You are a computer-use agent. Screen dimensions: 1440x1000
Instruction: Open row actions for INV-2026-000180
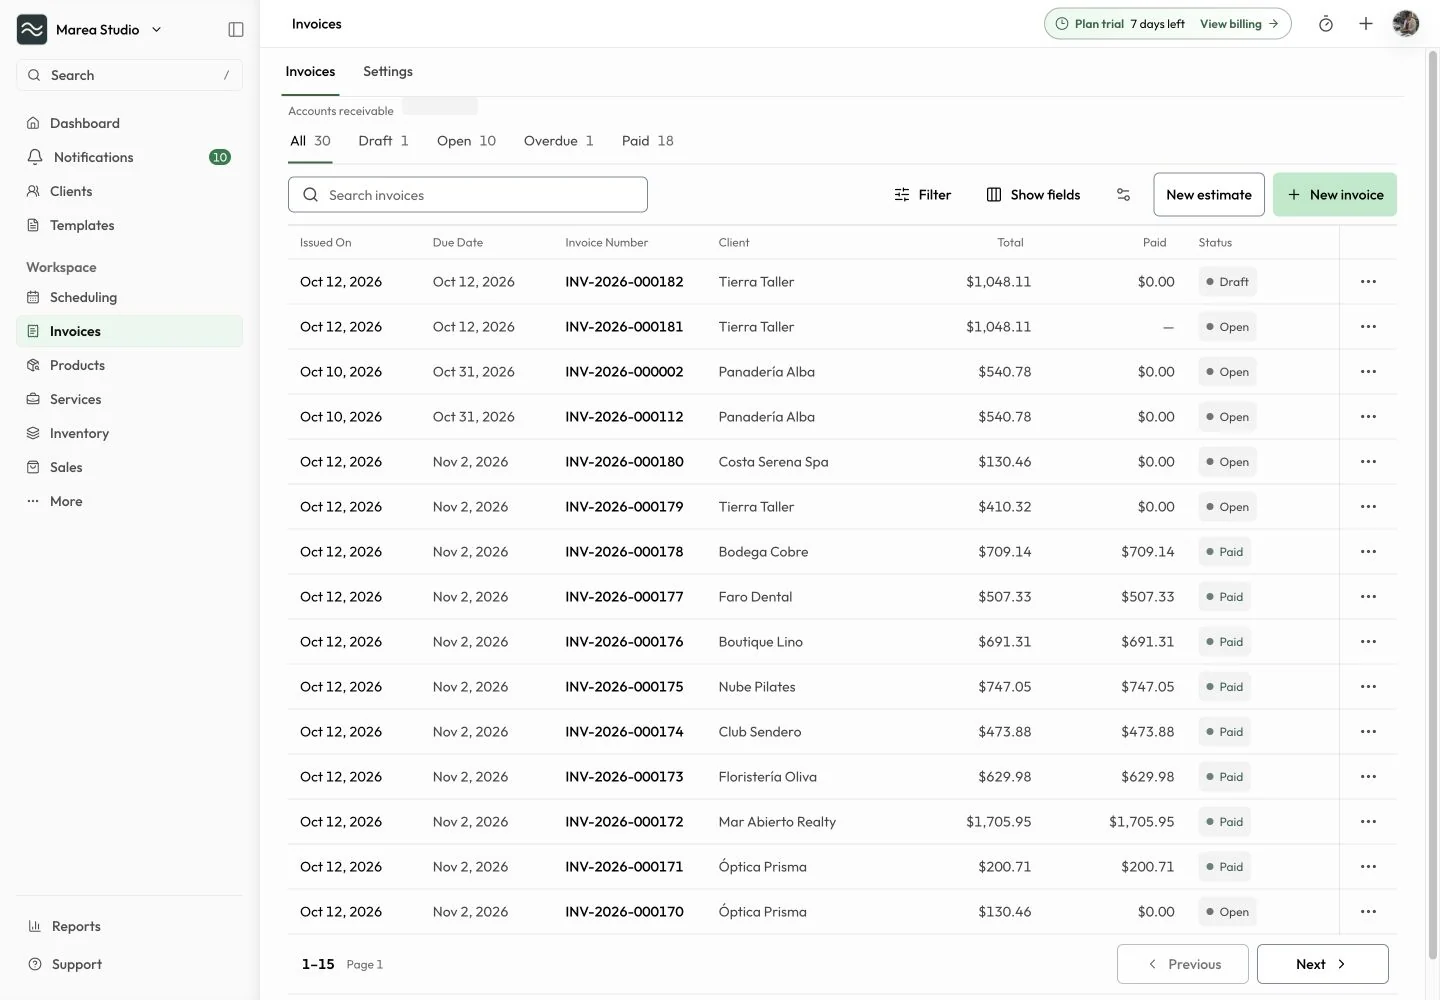(x=1368, y=462)
